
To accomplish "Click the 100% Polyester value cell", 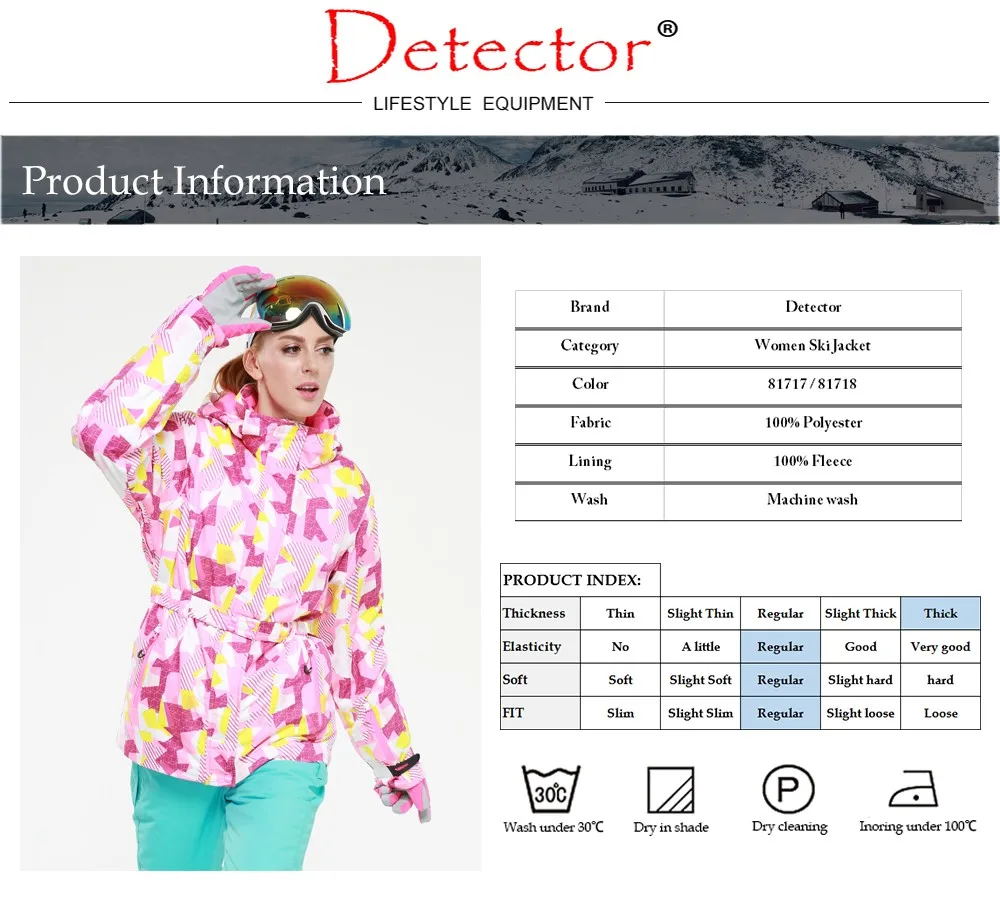I will (812, 423).
